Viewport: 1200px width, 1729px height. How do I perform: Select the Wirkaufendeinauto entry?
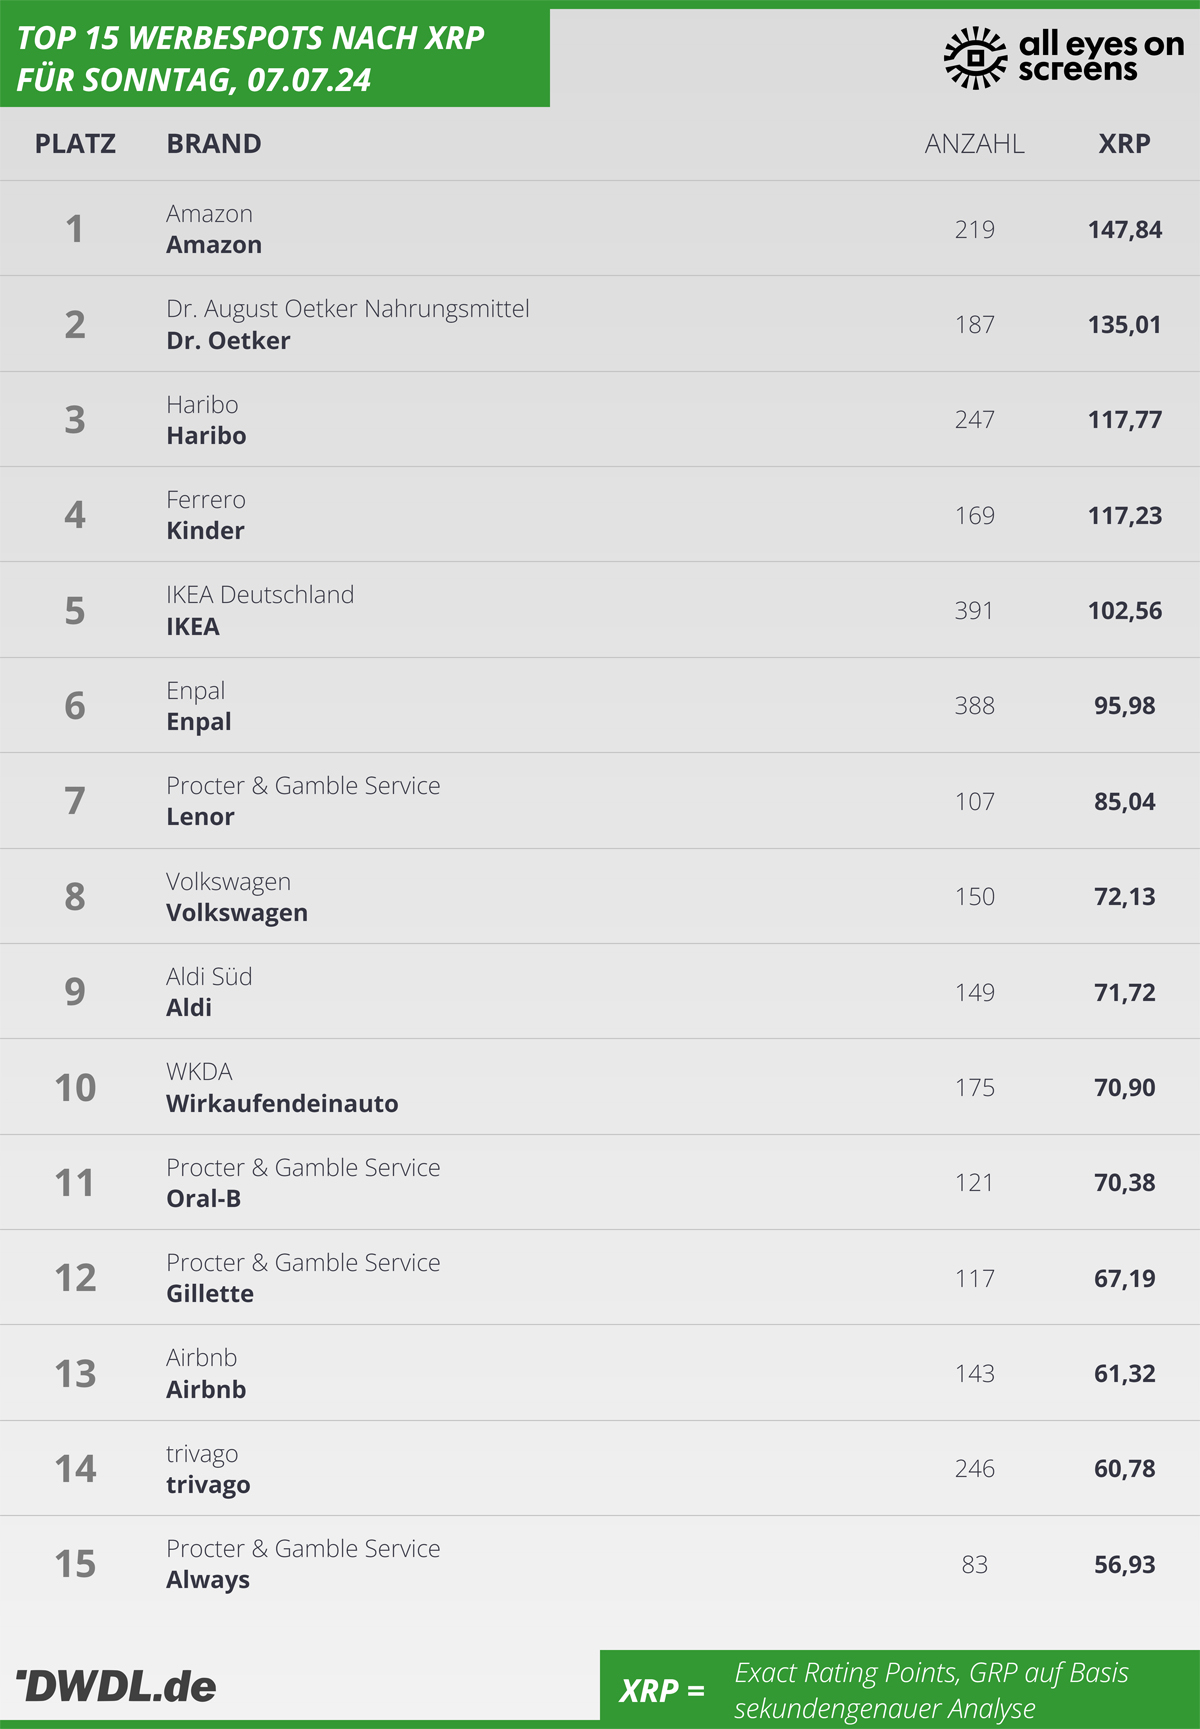point(600,1087)
